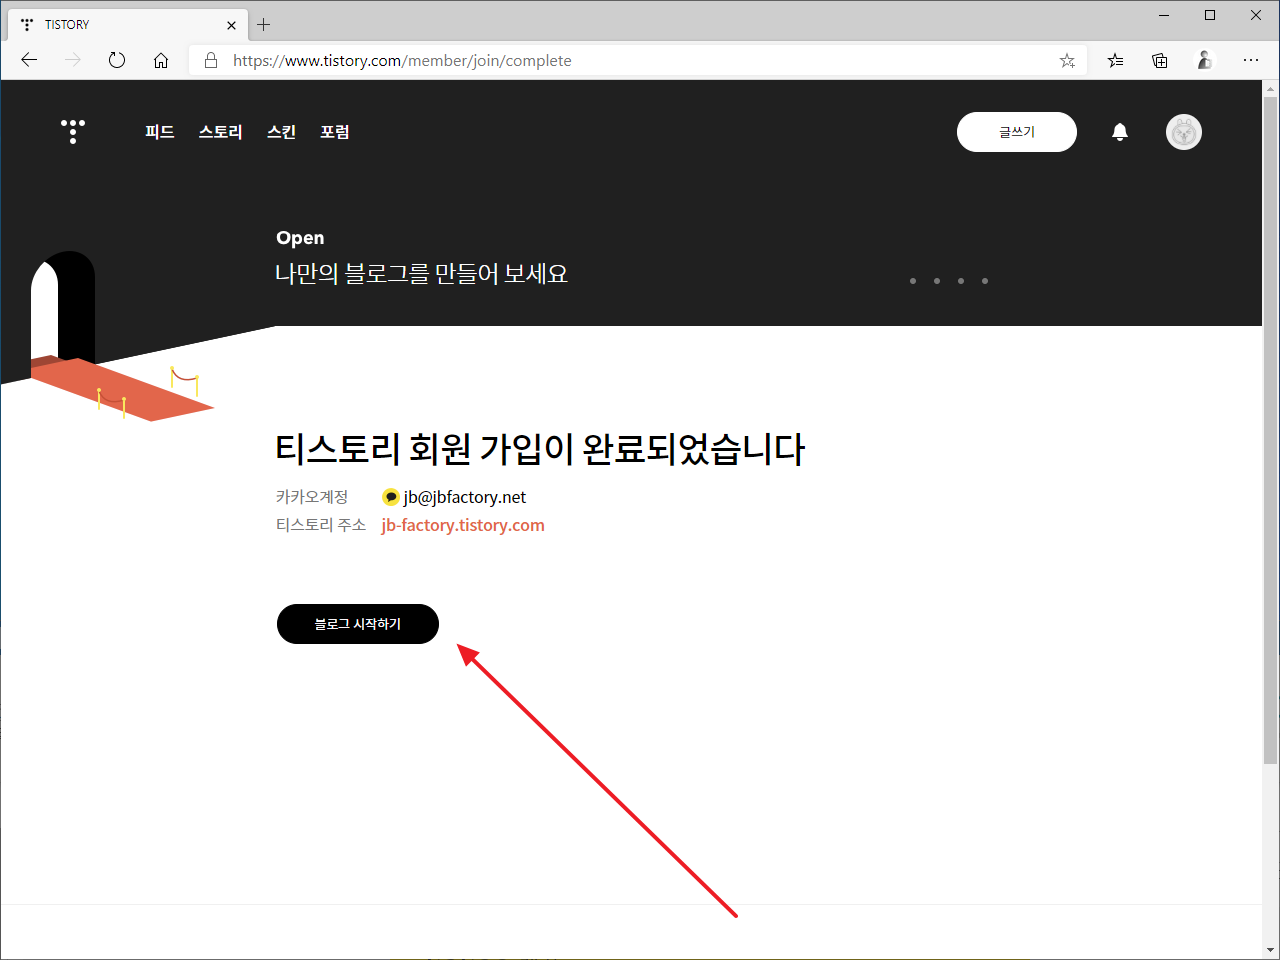
Task: Maximize the browser window
Action: click(1210, 15)
